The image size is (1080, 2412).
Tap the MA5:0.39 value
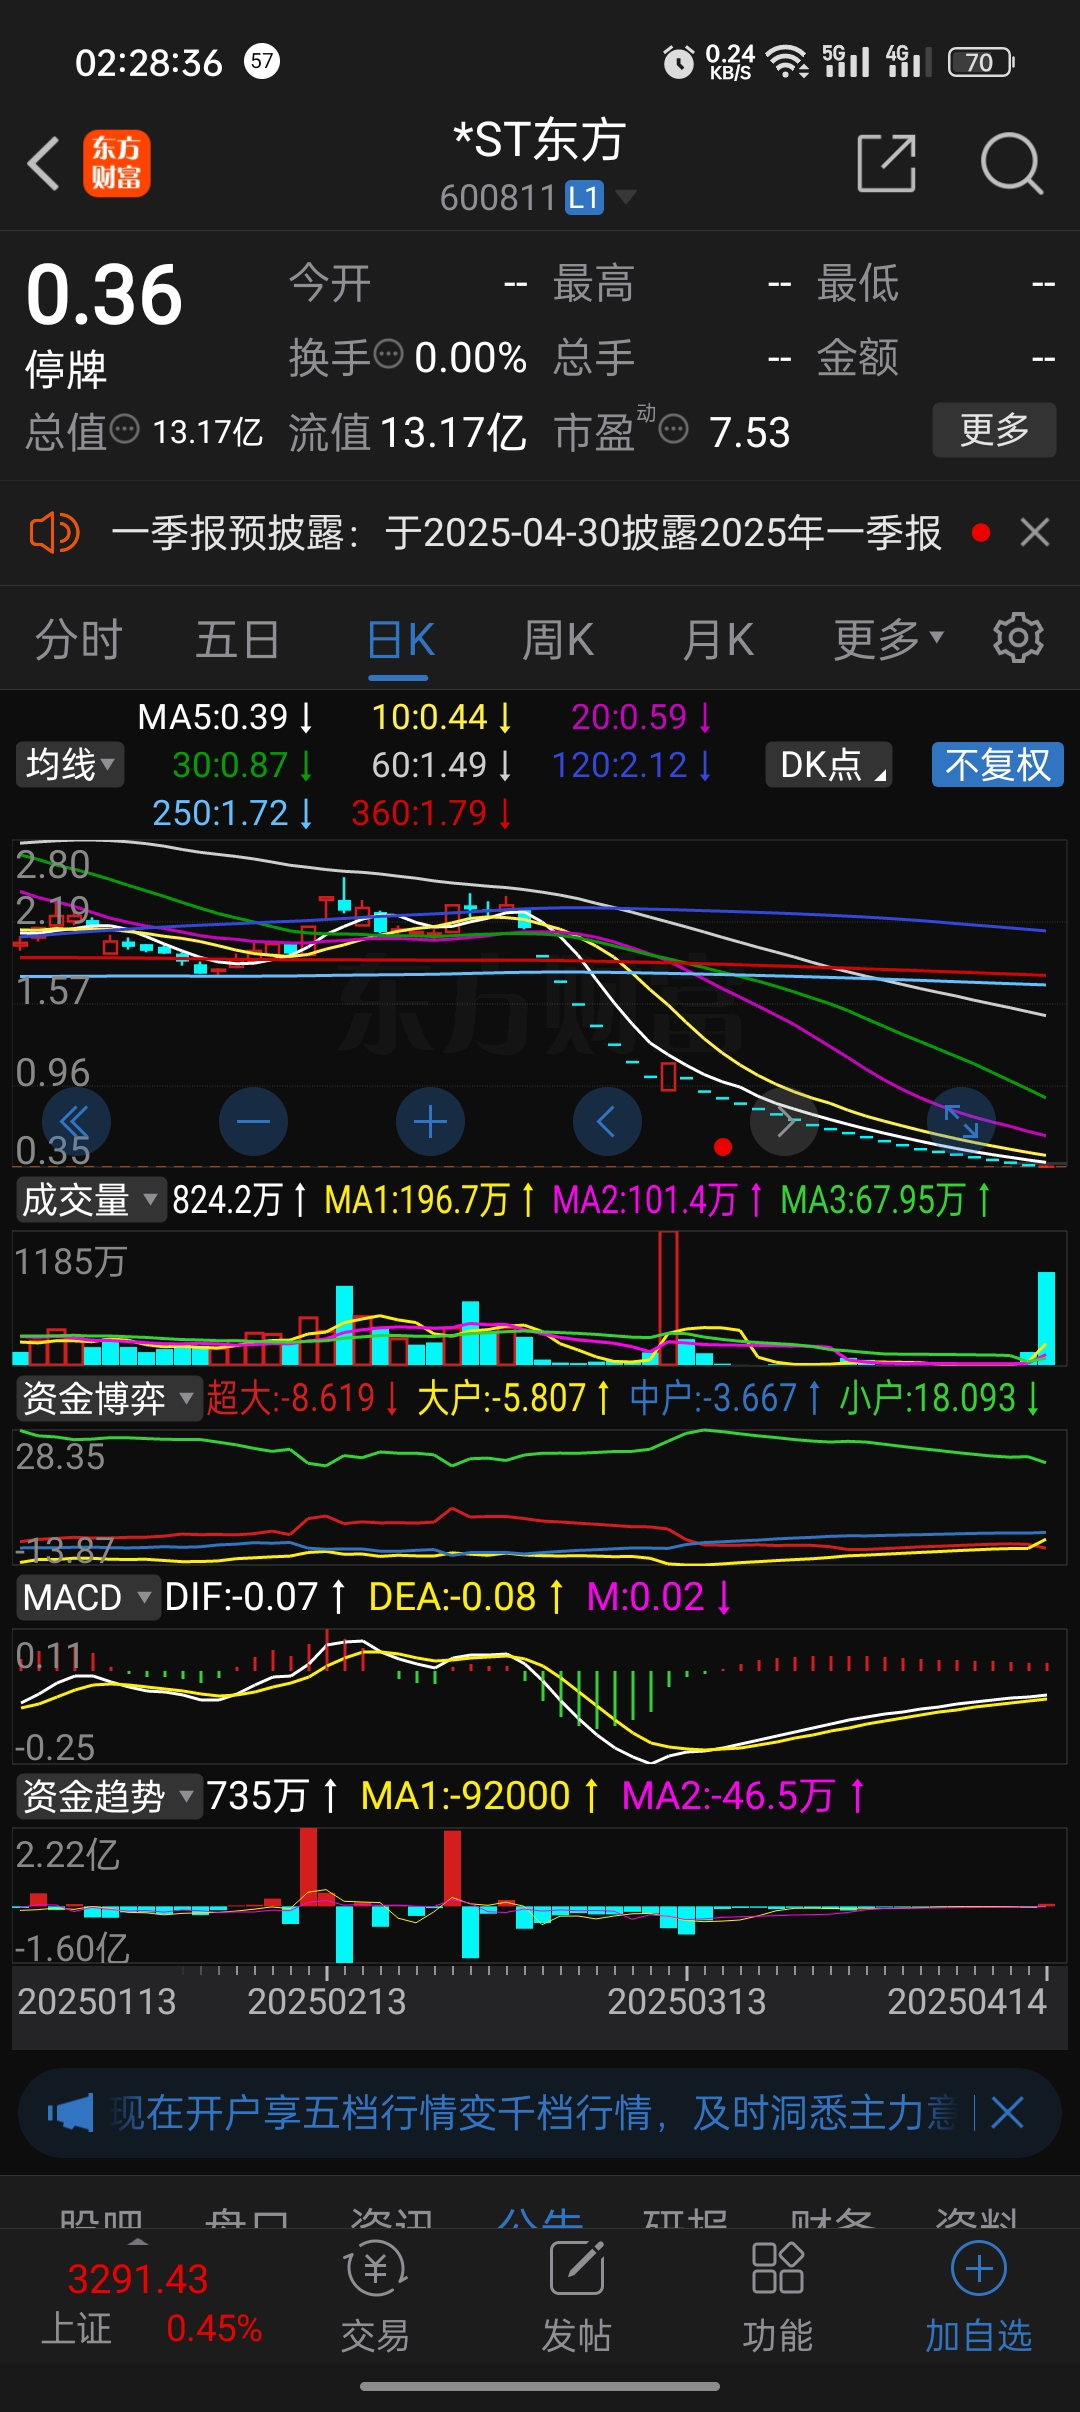(226, 717)
